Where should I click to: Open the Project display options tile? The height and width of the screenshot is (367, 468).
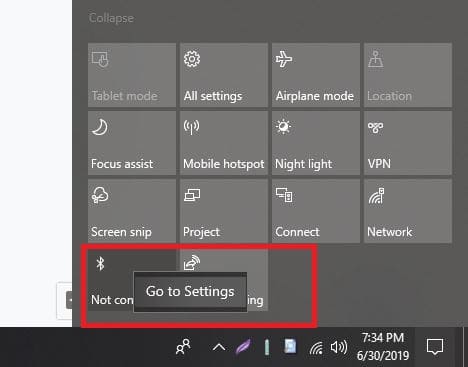(224, 211)
